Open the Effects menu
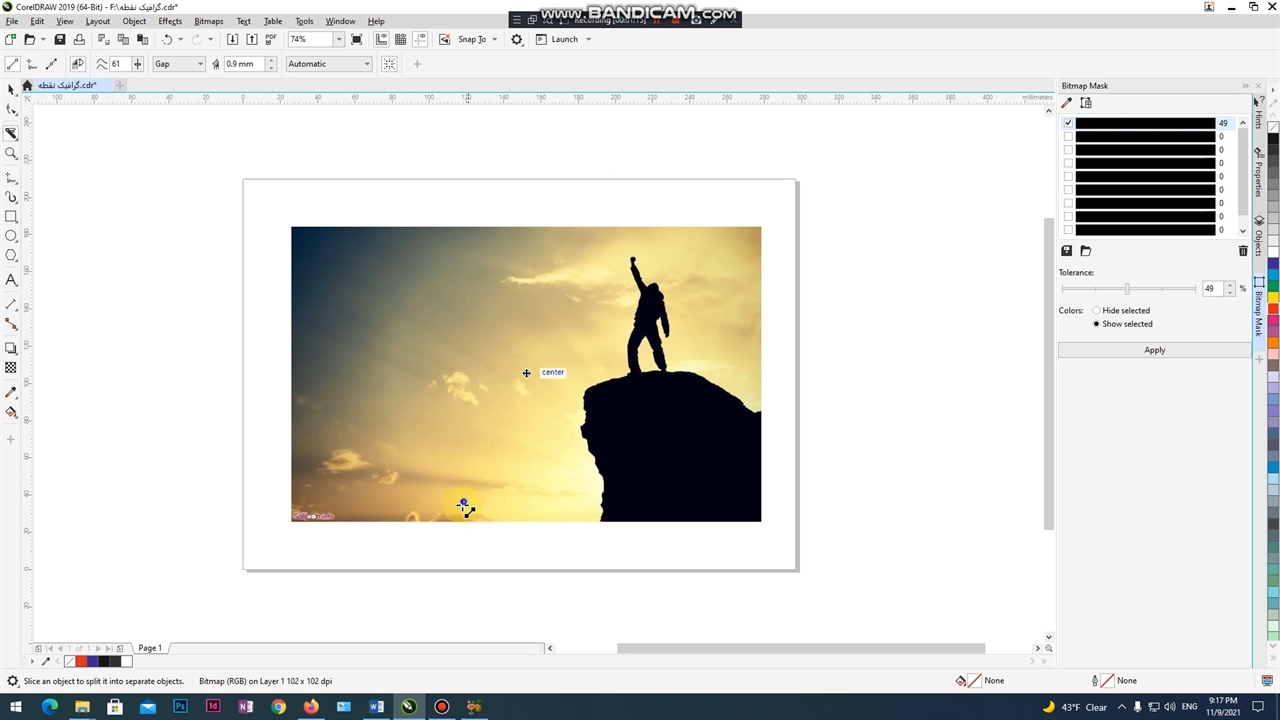 [x=170, y=21]
